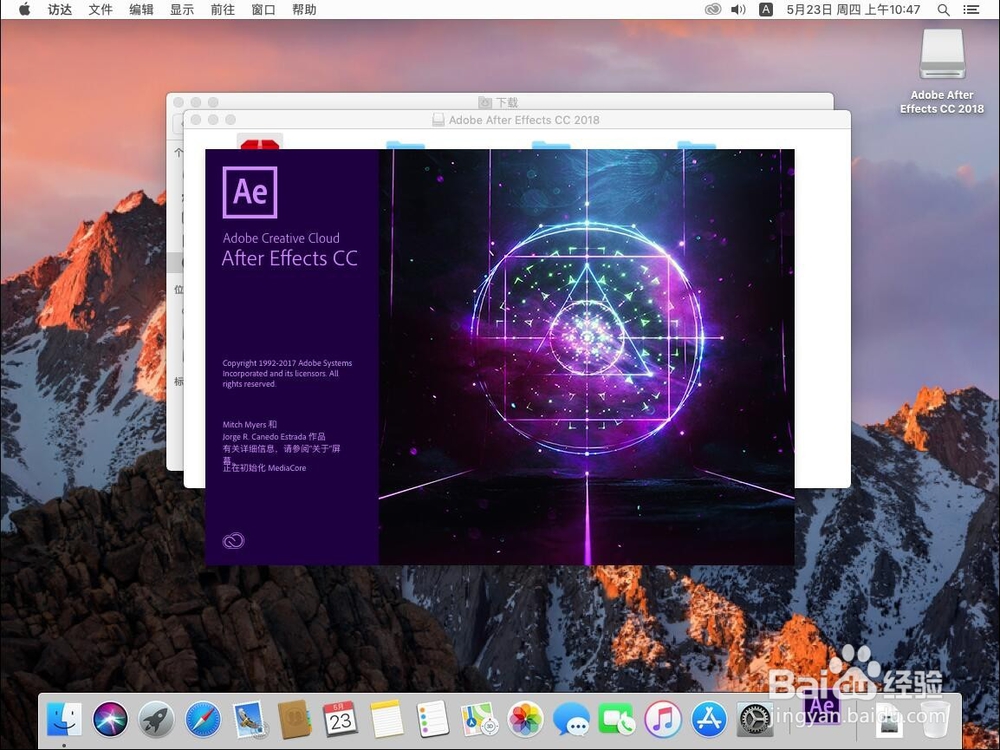Image resolution: width=1000 pixels, height=750 pixels.
Task: Open the Apple menu
Action: [24, 10]
